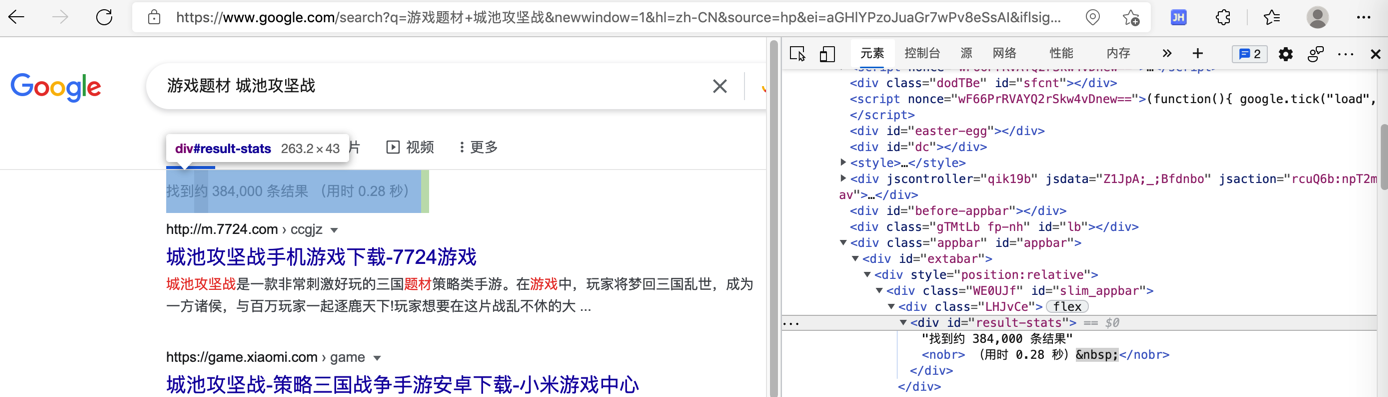The height and width of the screenshot is (397, 1388).
Task: Open dropdown arrow beside game.xiaomi.com
Action: (x=377, y=357)
